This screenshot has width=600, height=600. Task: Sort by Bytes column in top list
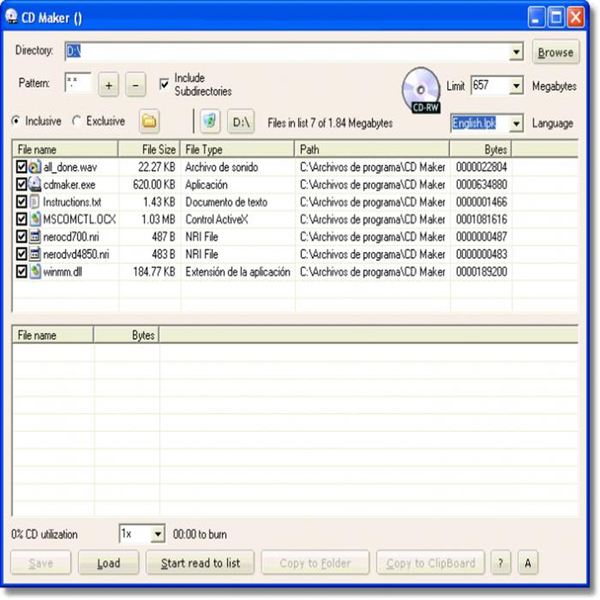click(481, 149)
